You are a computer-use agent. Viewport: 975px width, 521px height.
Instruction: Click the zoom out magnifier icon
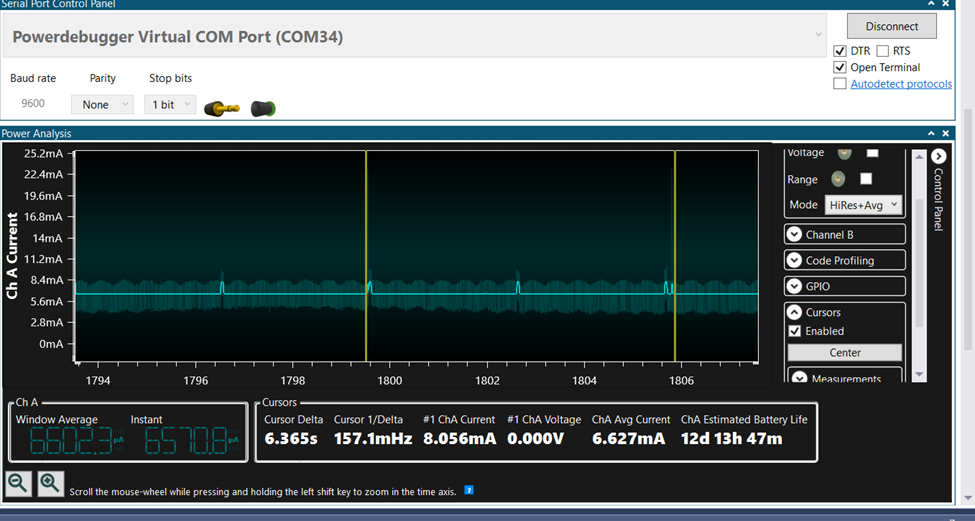[x=19, y=483]
